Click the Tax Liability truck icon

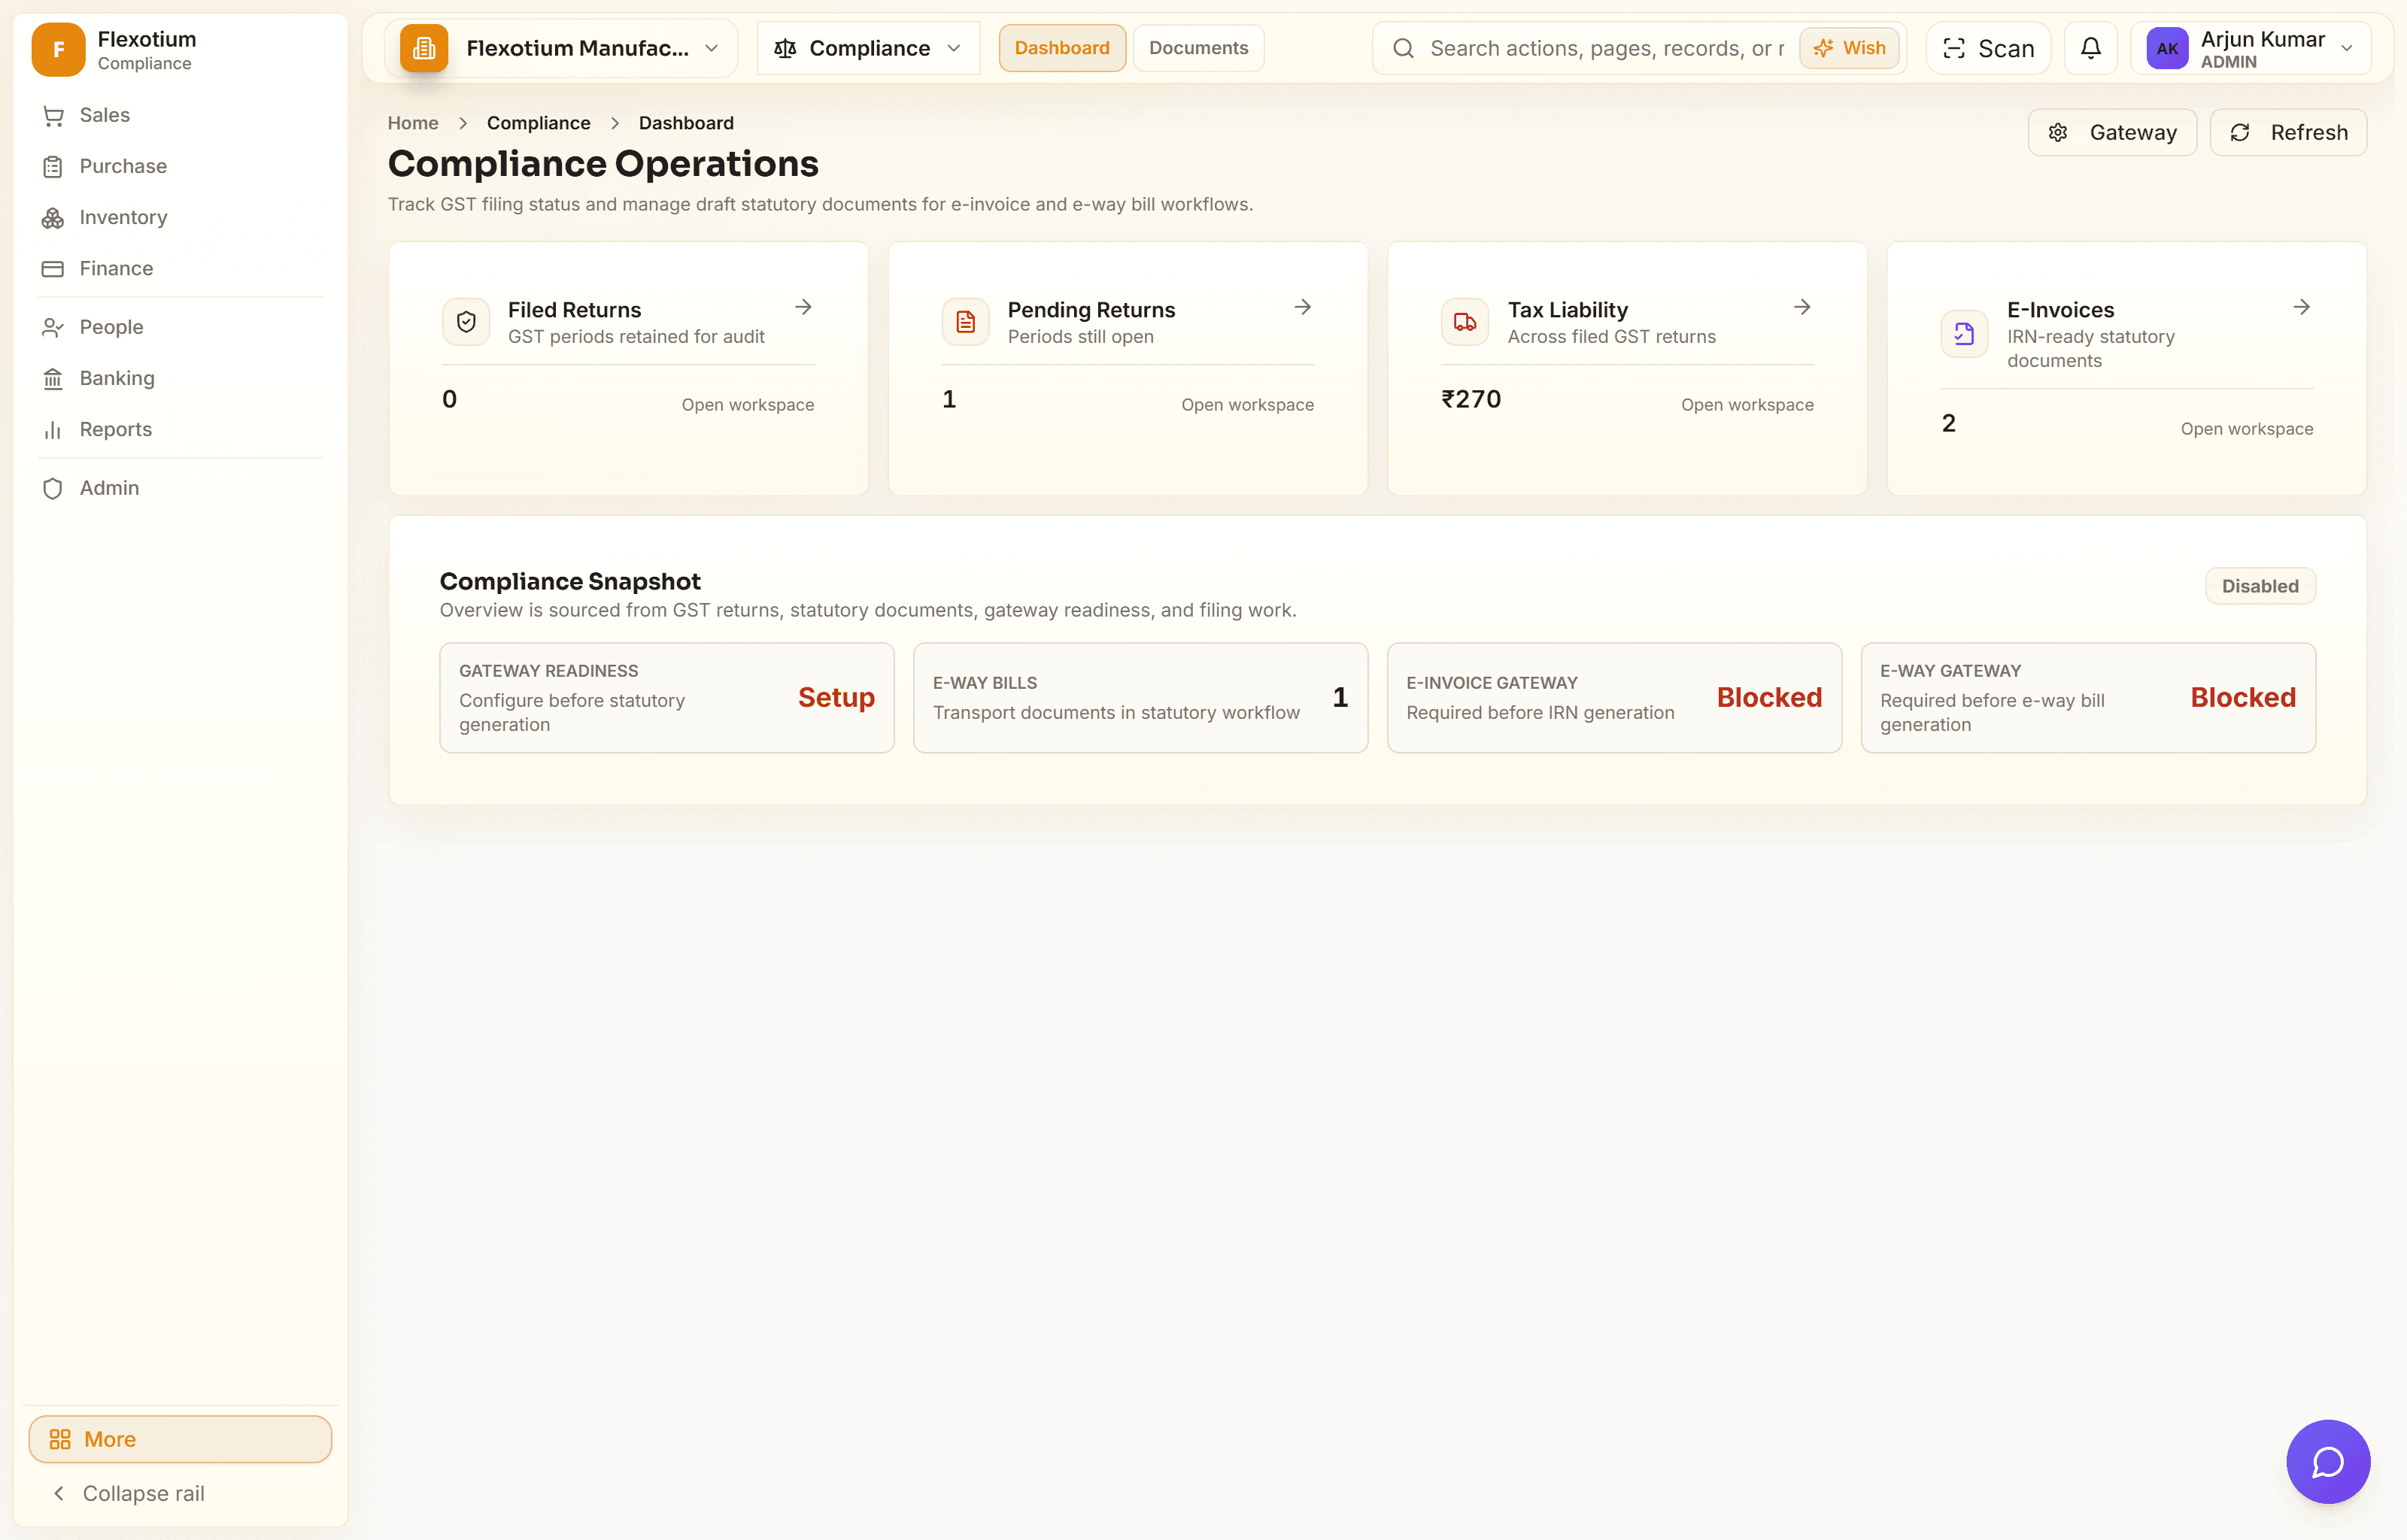[1465, 322]
